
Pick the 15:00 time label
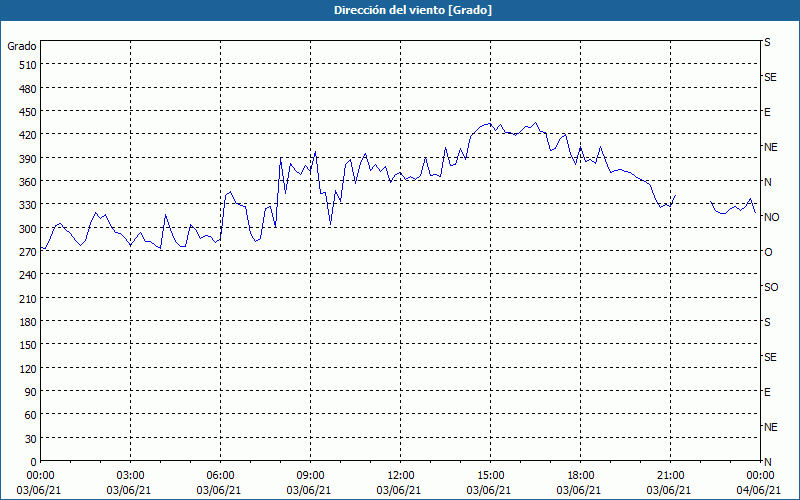pos(490,476)
